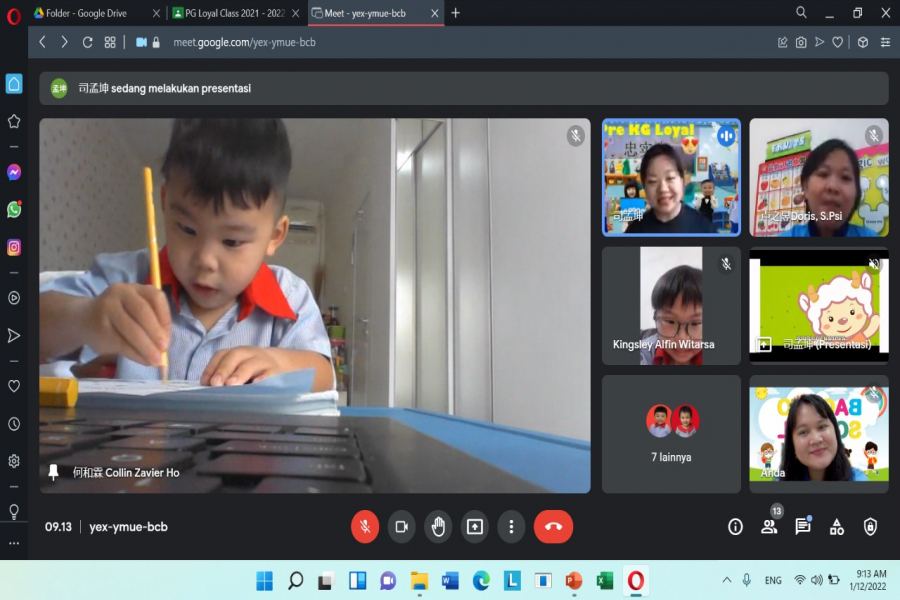
Task: Click the presenting notification banner
Action: click(464, 88)
